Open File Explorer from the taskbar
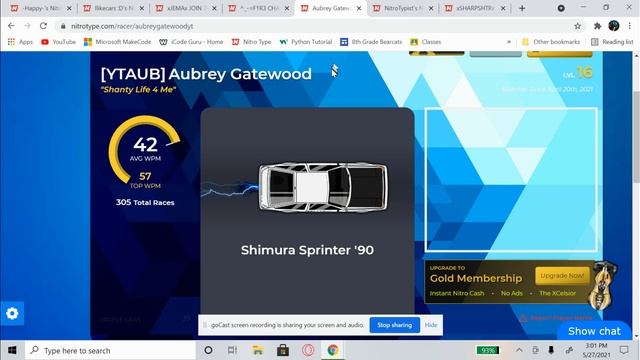This screenshot has height=360, width=640. pos(258,350)
